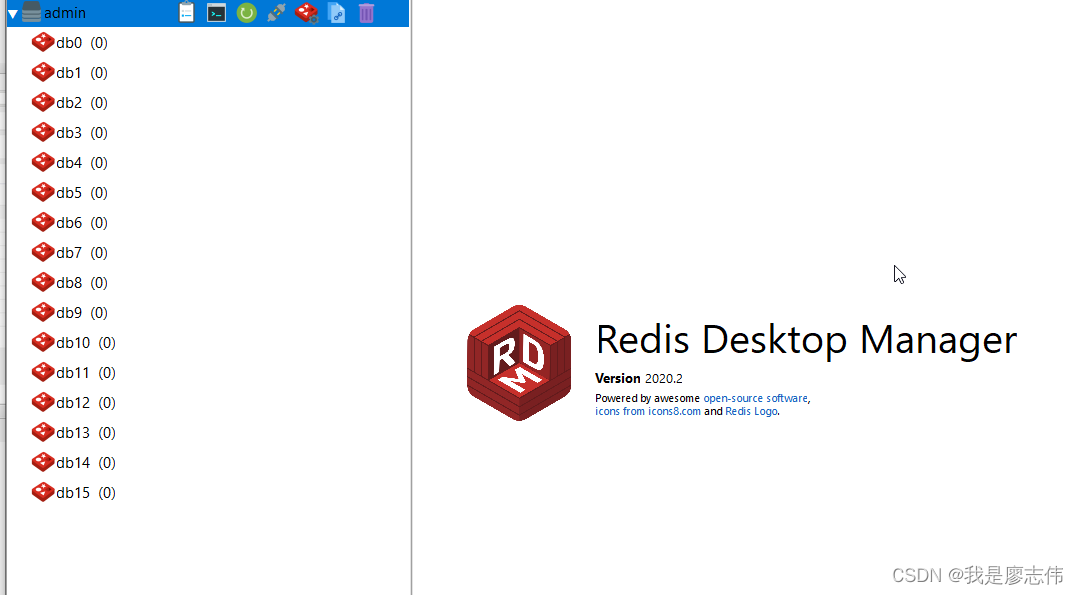Open the console for admin connection
Viewport: 1078px width, 595px height.
(x=217, y=12)
